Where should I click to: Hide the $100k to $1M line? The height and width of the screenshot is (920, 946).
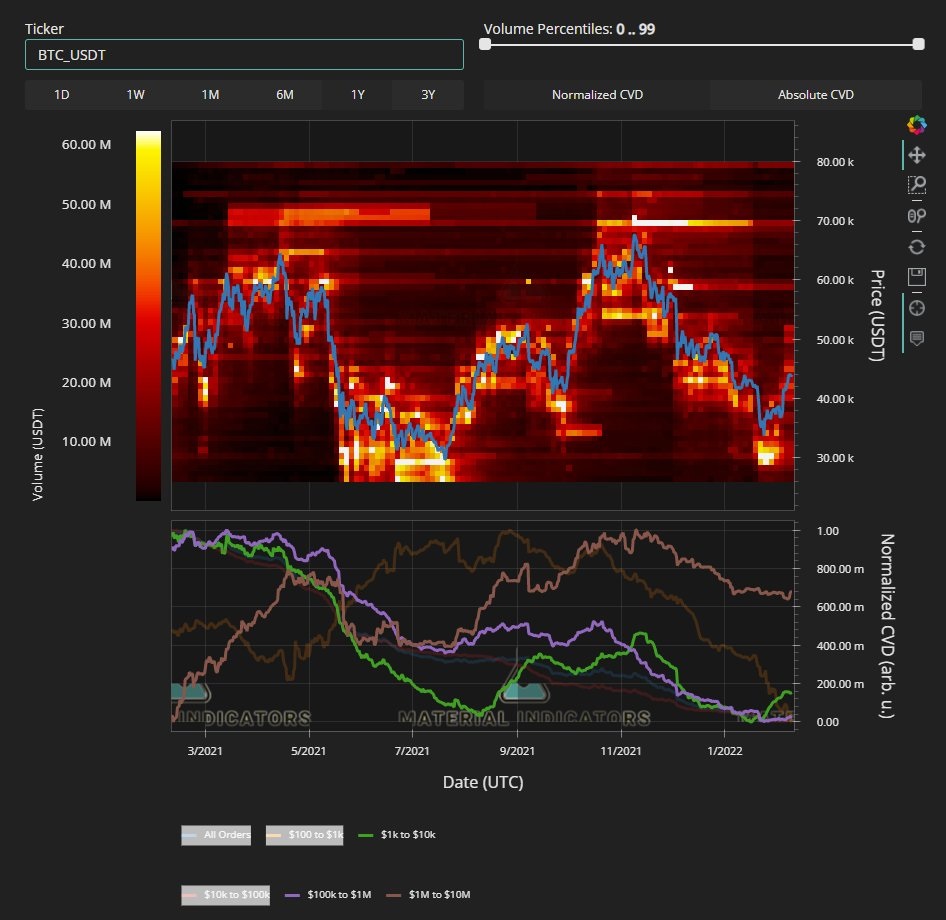[x=328, y=895]
